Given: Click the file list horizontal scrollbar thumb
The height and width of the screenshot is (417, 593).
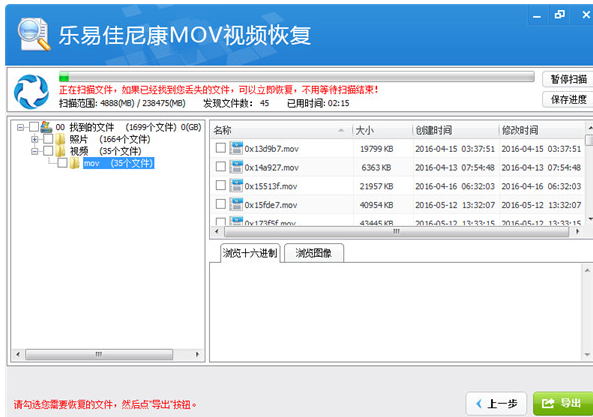Looking at the screenshot, I should (x=396, y=231).
